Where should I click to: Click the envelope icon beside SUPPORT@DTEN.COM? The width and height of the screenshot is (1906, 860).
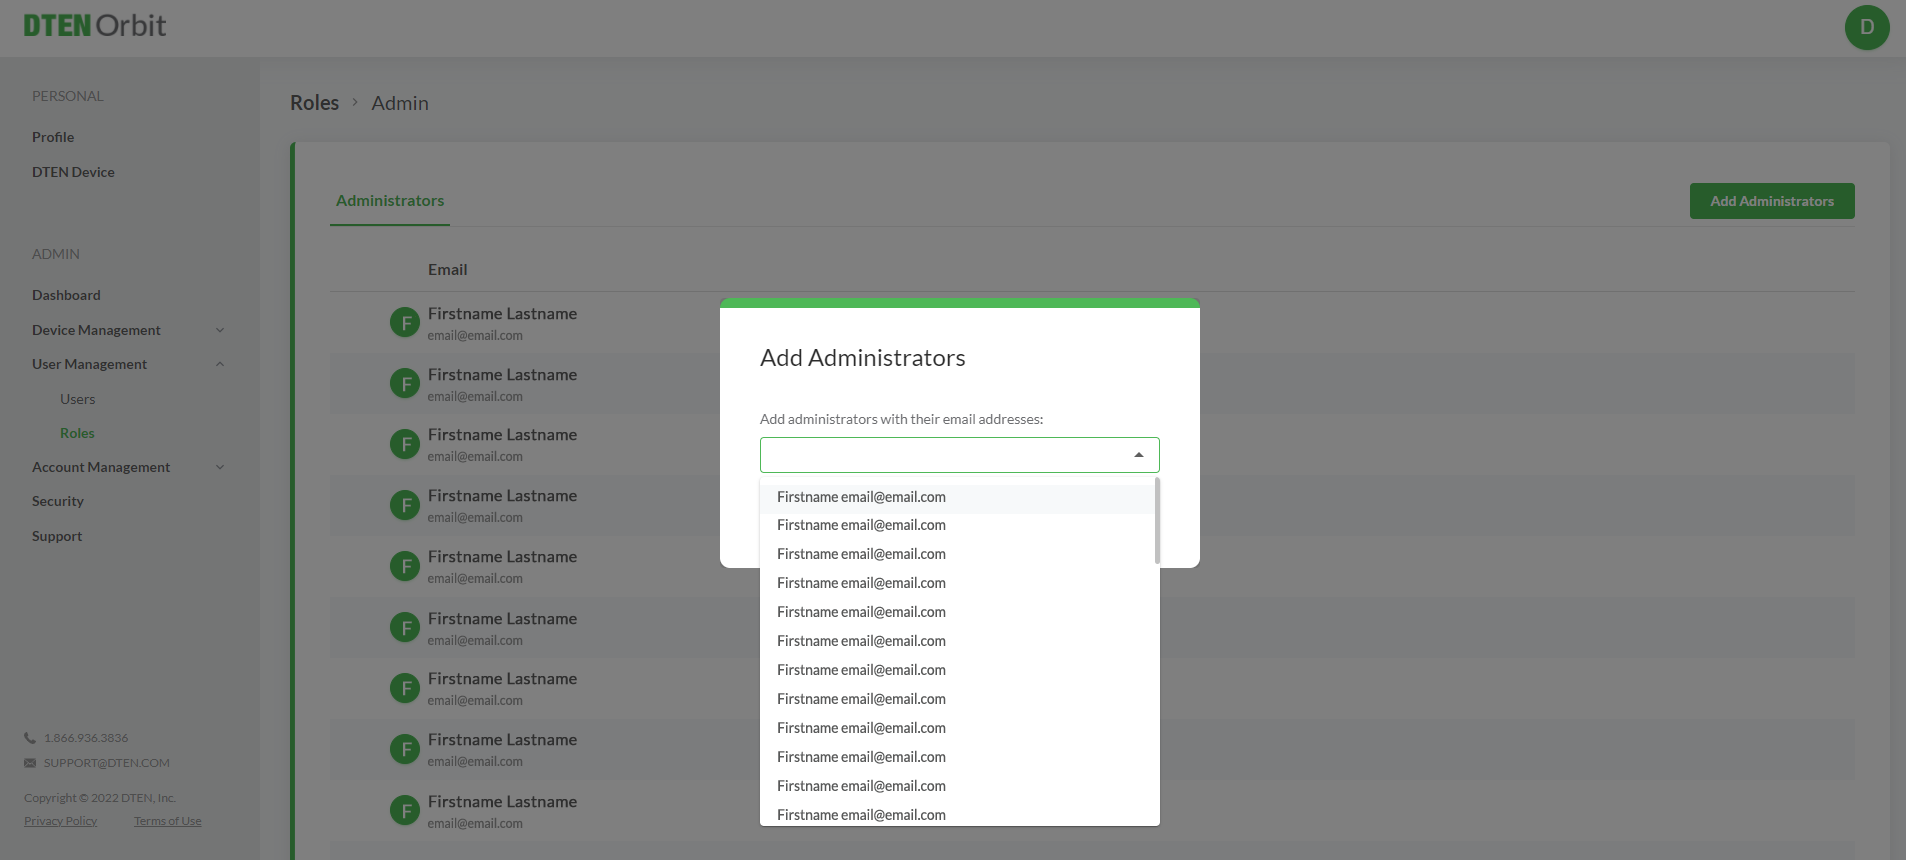click(30, 763)
